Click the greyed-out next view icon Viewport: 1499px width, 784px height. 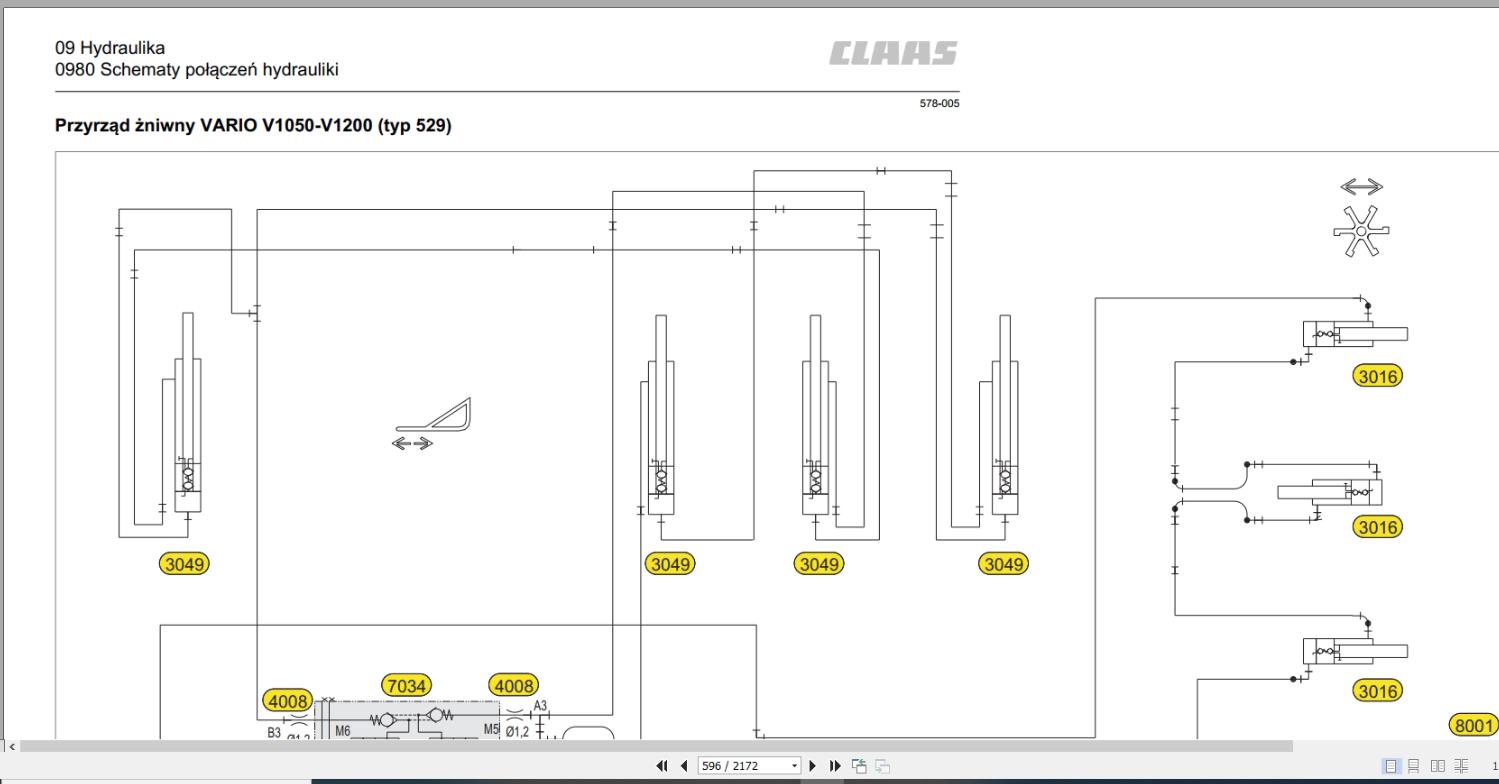click(883, 766)
